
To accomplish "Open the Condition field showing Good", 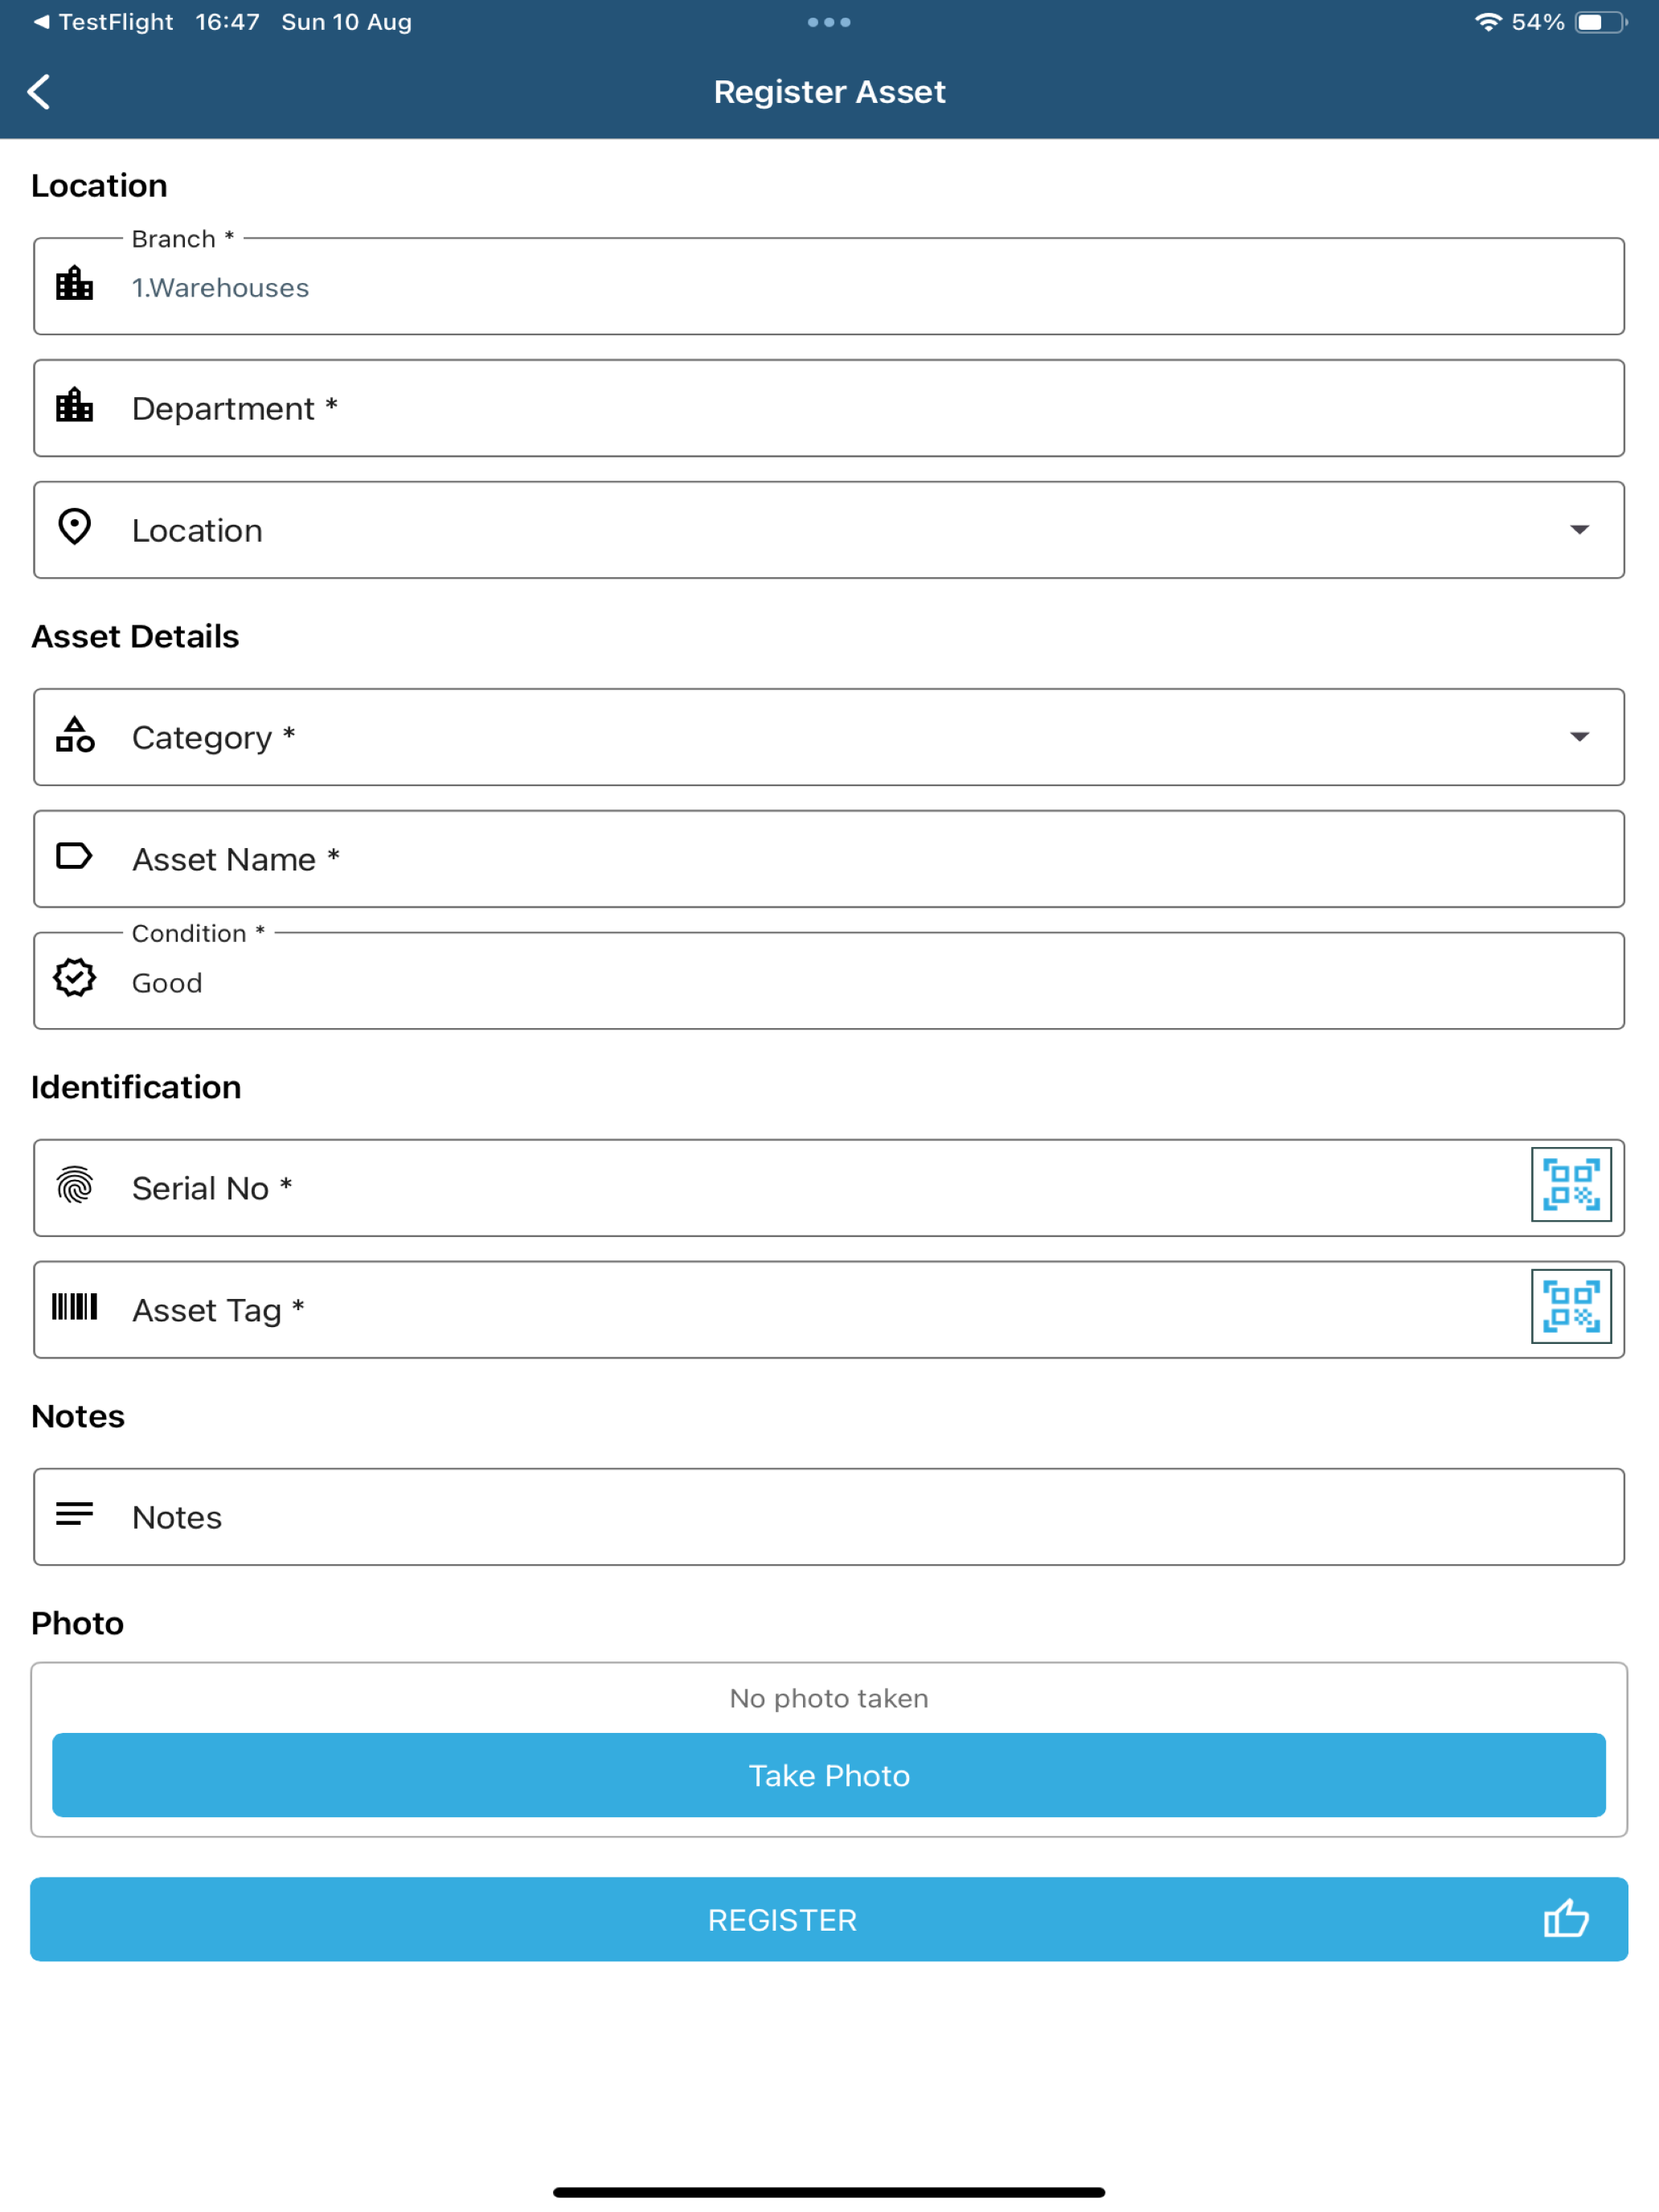I will (829, 981).
